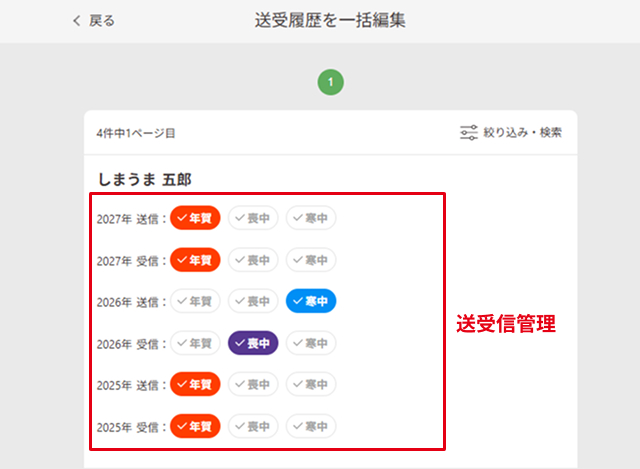Viewport: 640px width, 469px height.
Task: Enable 喪中 for 2027年 受信
Action: pos(253,260)
